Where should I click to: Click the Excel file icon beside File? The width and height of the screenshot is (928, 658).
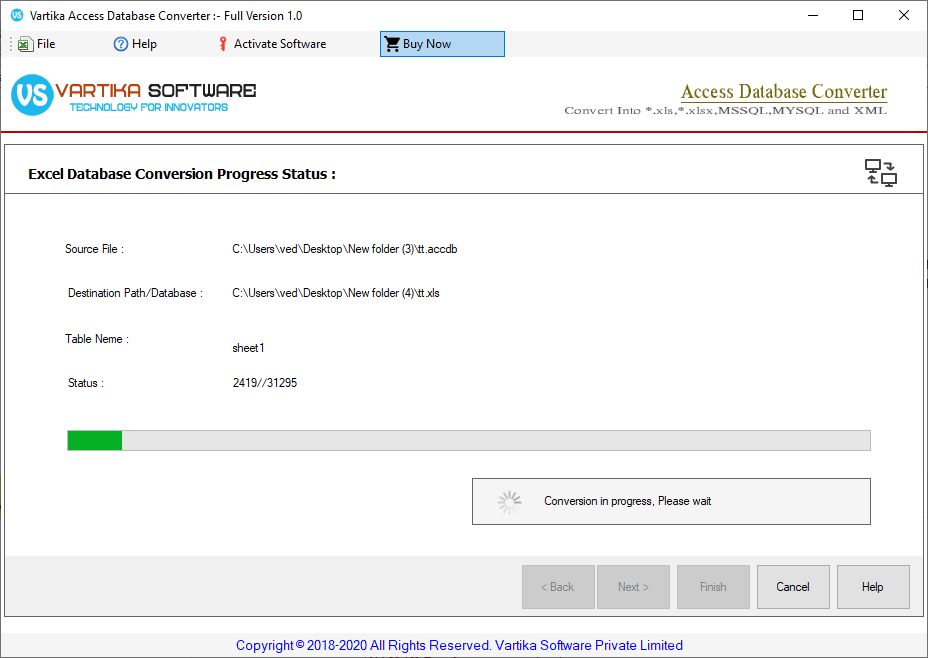pyautogui.click(x=25, y=44)
